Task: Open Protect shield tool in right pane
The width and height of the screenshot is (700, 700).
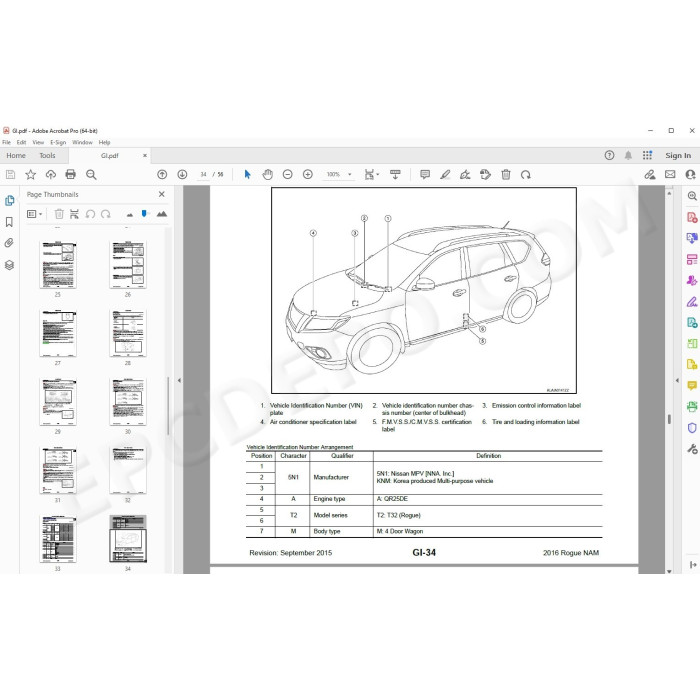Action: (692, 428)
